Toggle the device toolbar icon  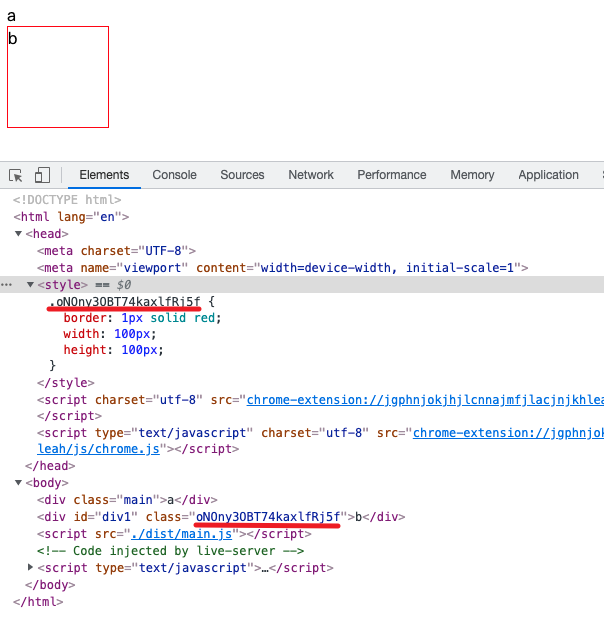[x=42, y=175]
